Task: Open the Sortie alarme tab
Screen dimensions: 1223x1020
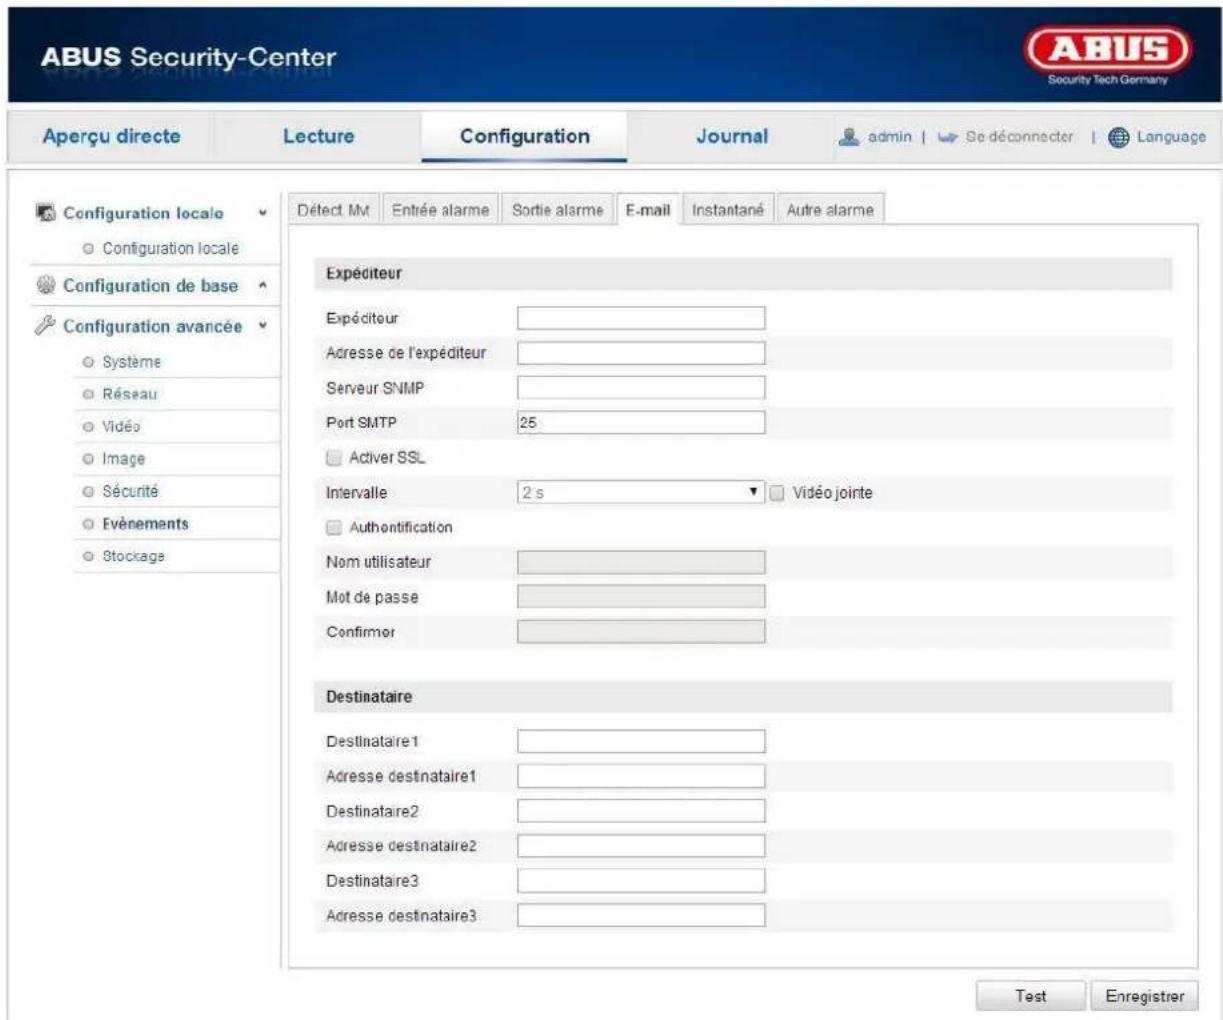Action: (558, 210)
